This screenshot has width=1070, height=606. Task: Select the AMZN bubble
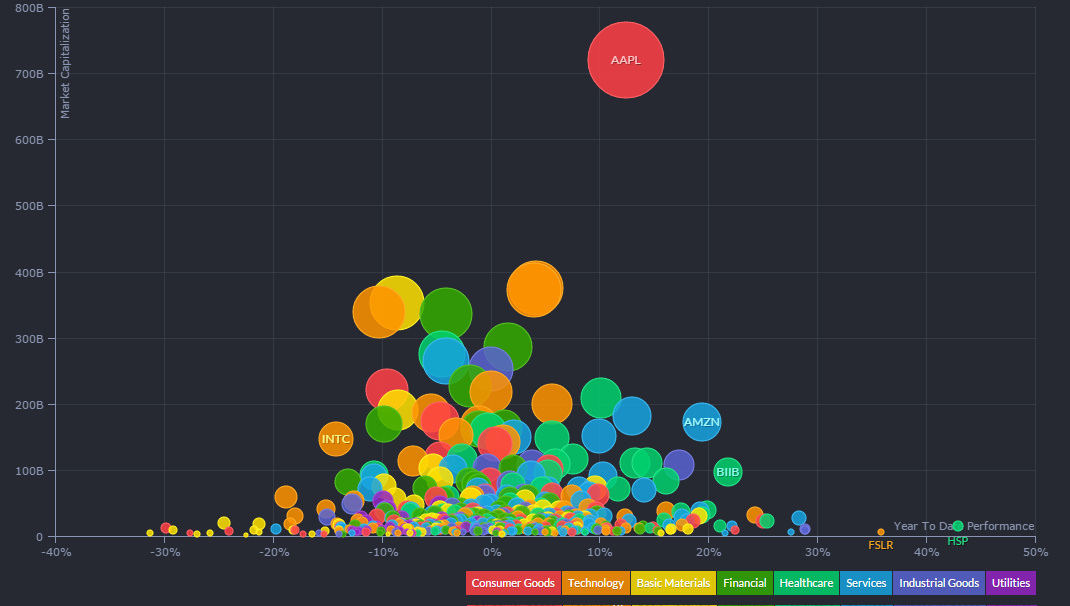702,422
